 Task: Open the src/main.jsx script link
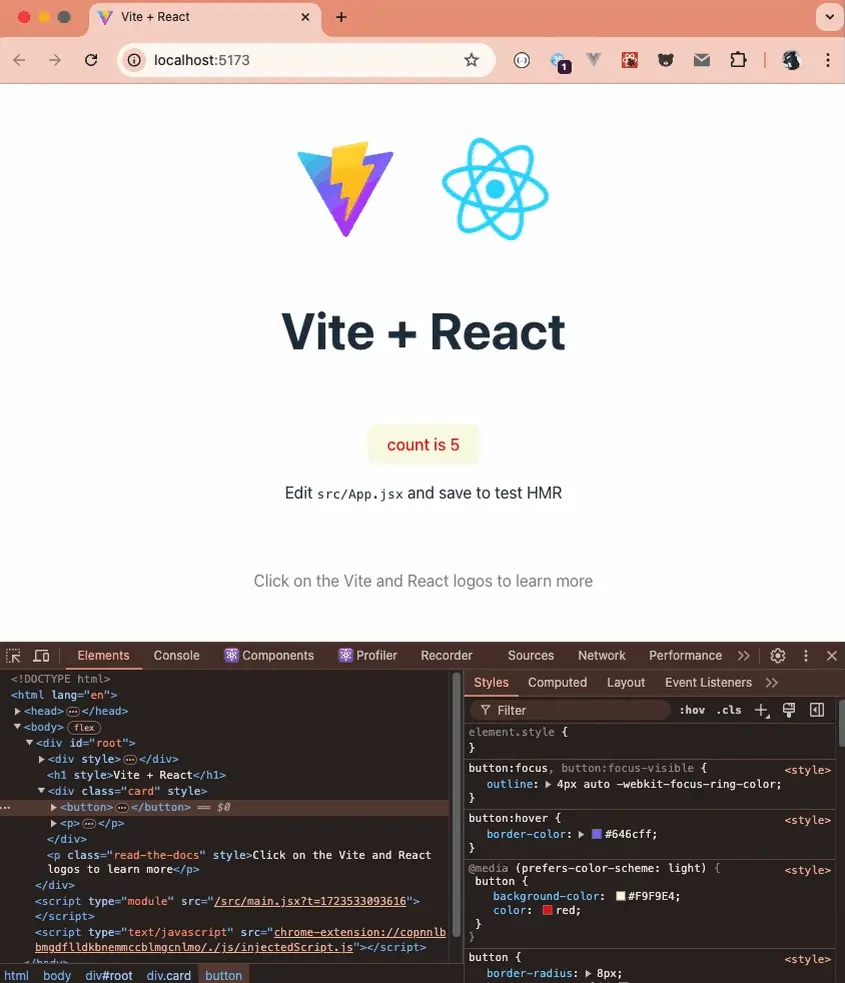(310, 901)
